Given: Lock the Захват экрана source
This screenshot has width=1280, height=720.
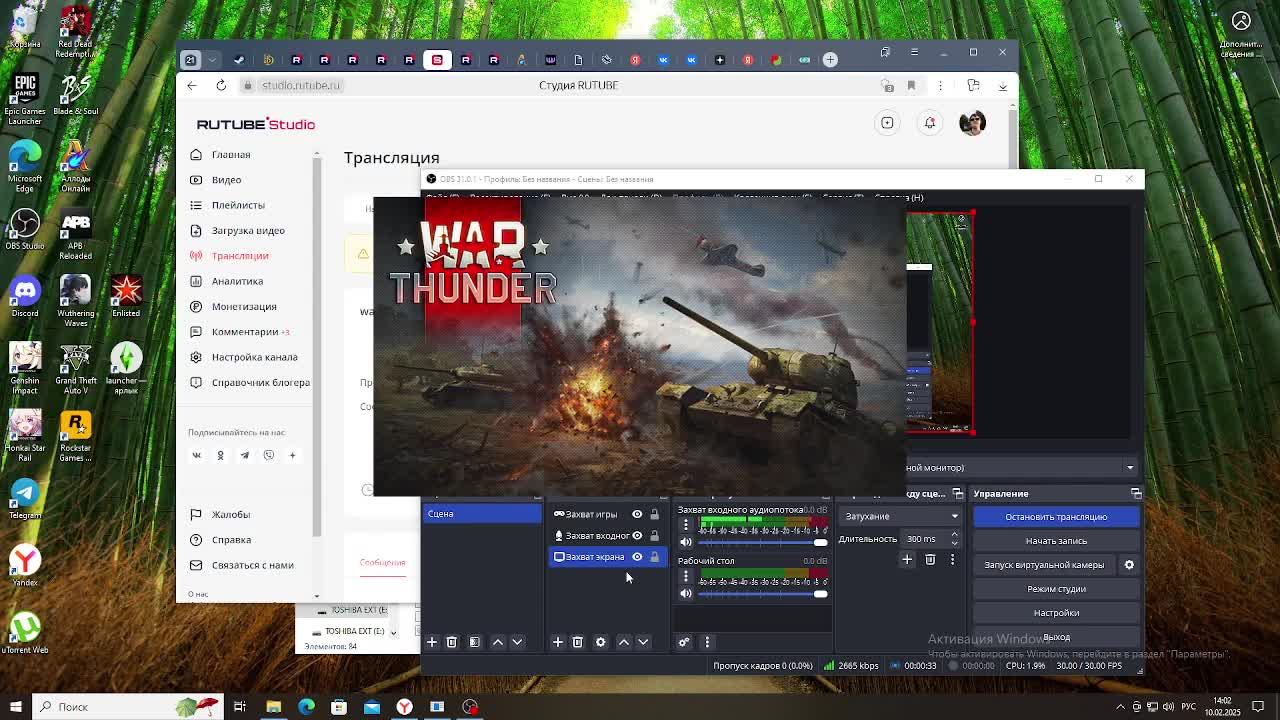Looking at the screenshot, I should coord(655,557).
